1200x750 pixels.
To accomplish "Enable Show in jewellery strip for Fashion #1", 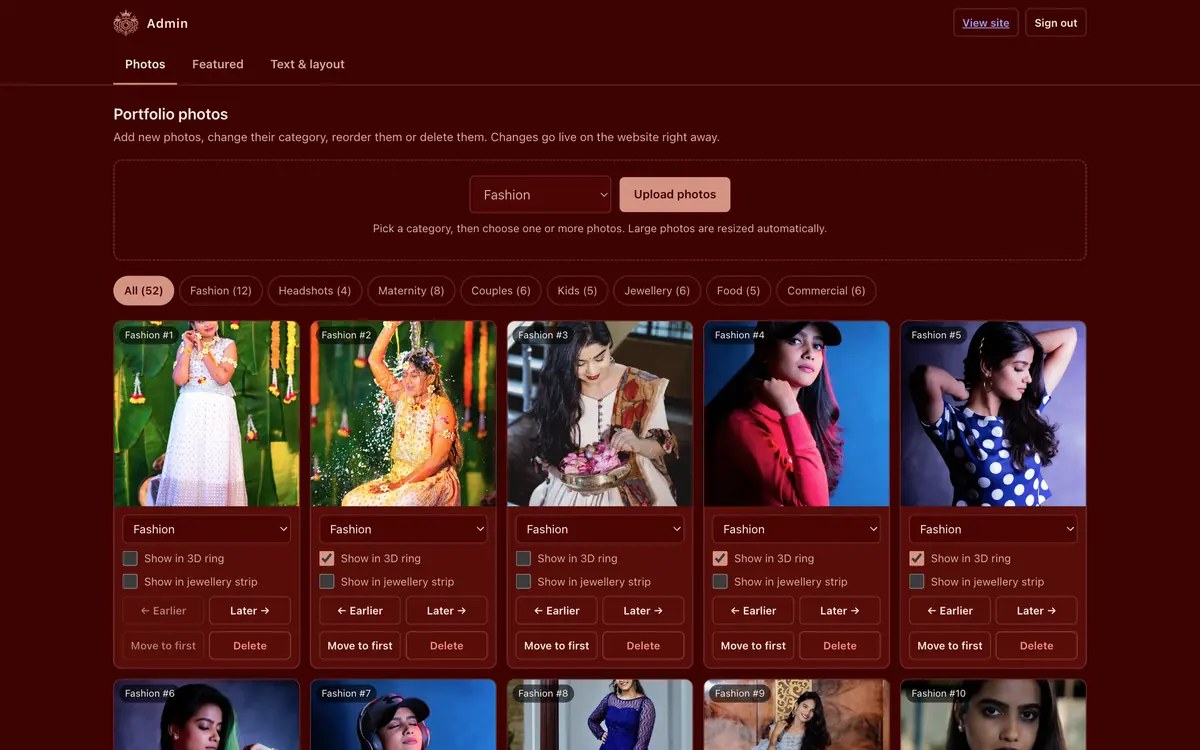I will [x=130, y=581].
